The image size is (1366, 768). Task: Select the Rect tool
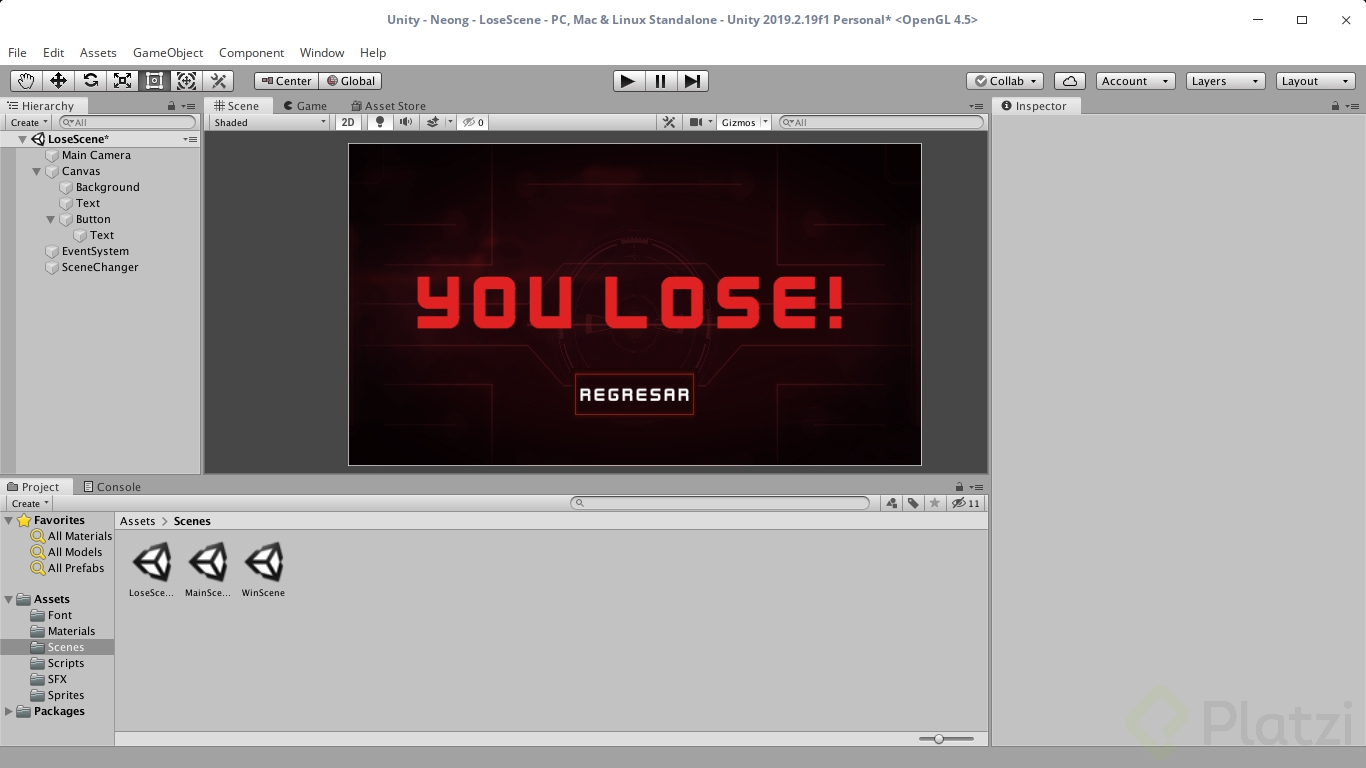click(155, 81)
